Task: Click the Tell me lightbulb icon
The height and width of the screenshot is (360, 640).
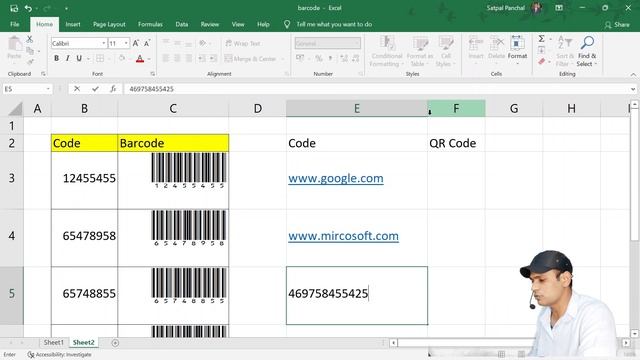Action: 287,24
